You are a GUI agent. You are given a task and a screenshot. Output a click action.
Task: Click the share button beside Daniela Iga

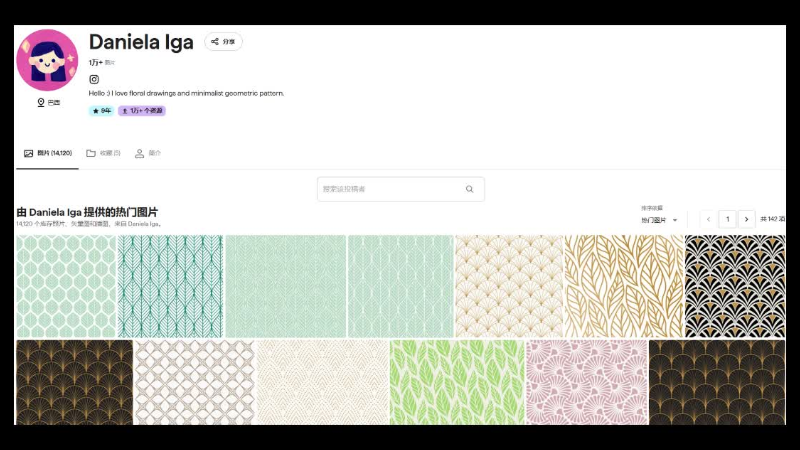tap(223, 42)
